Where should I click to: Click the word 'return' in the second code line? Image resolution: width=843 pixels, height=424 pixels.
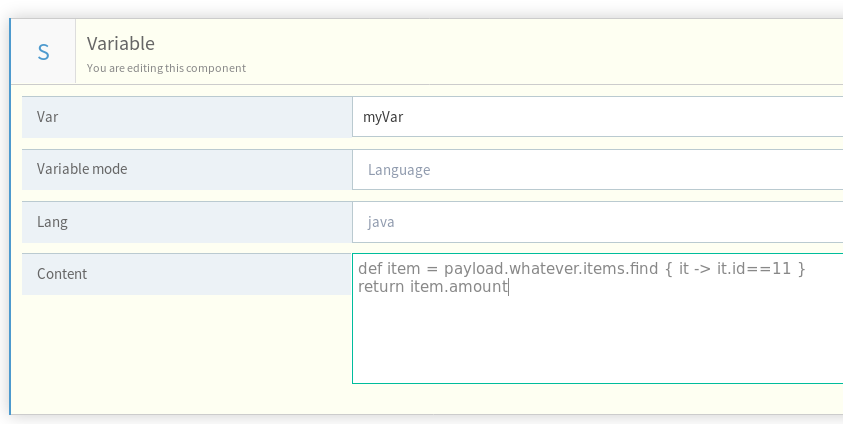coord(381,287)
